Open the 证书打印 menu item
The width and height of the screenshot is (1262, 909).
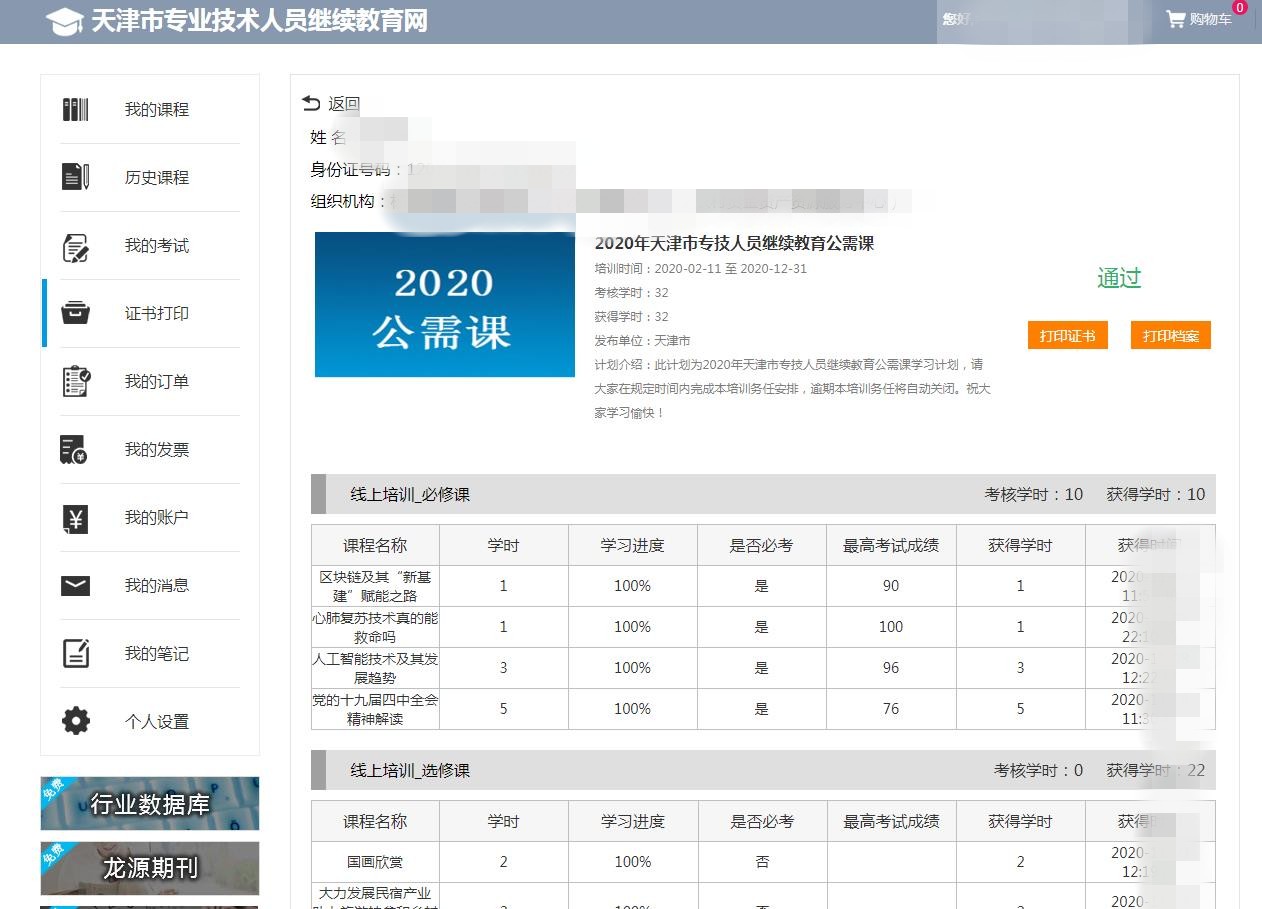pos(156,314)
